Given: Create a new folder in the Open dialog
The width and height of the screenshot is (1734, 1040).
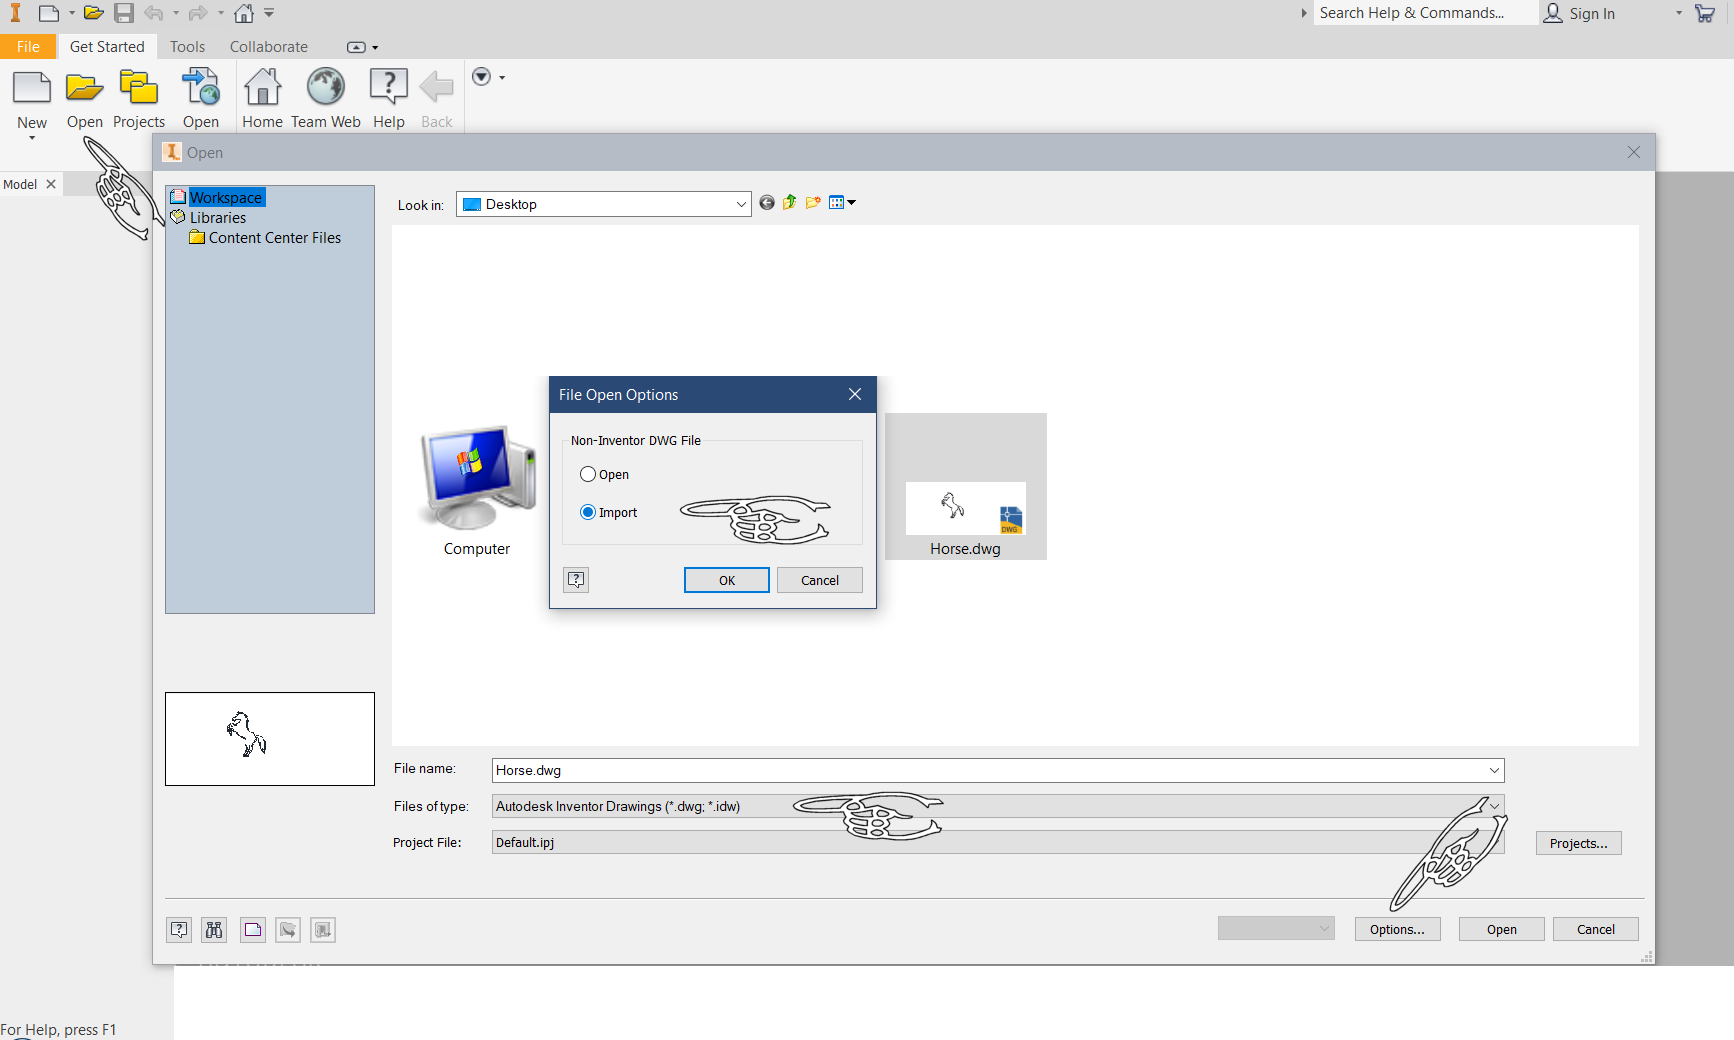Looking at the screenshot, I should [813, 203].
